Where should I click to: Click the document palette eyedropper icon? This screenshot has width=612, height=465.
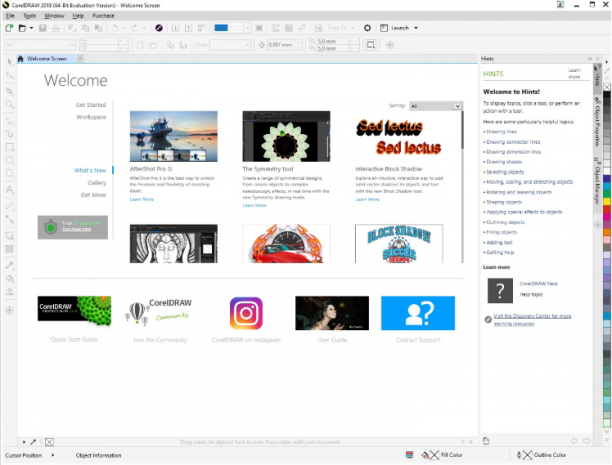tap(33, 442)
